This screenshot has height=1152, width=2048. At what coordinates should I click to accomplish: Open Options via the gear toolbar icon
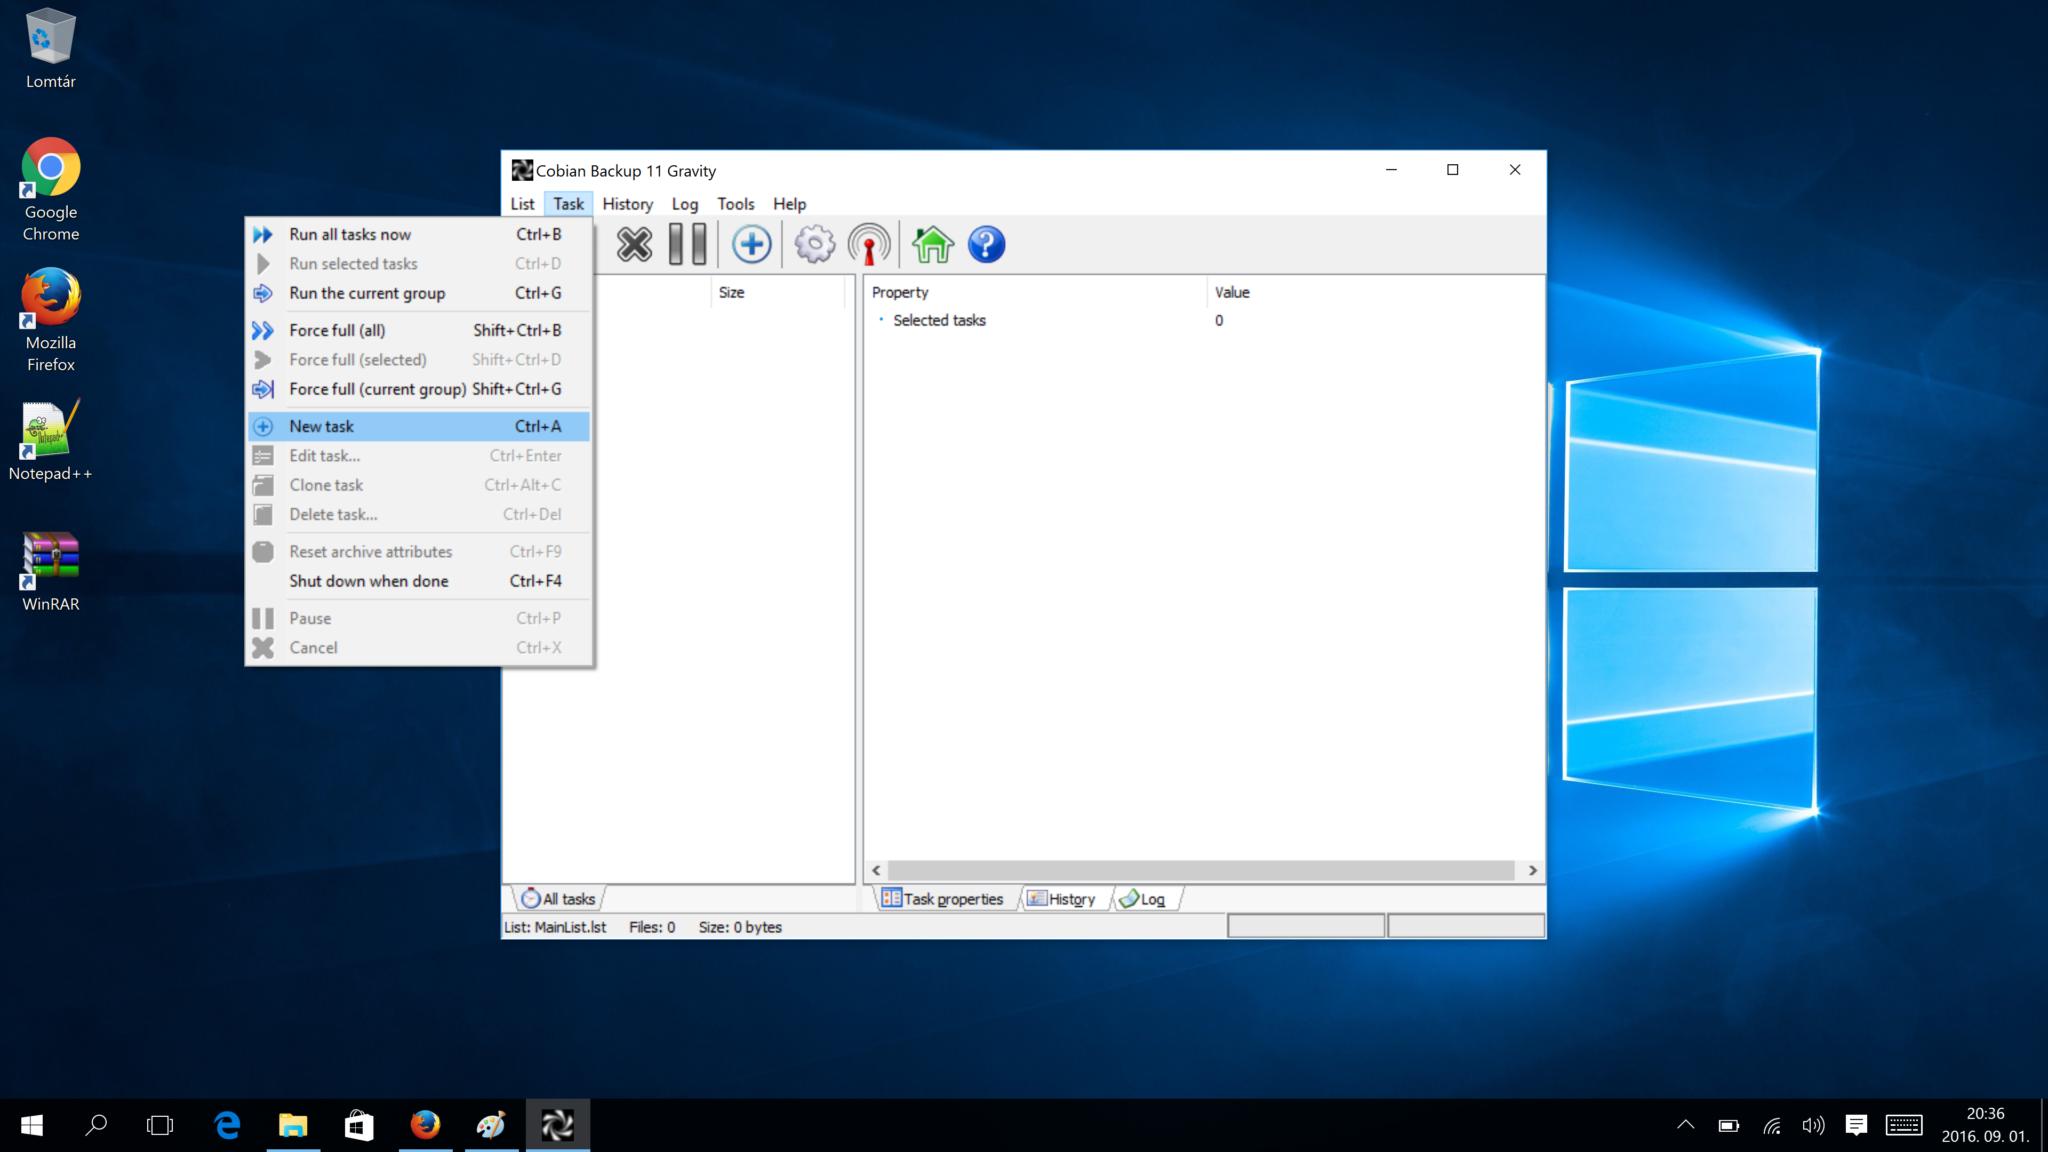tap(813, 243)
